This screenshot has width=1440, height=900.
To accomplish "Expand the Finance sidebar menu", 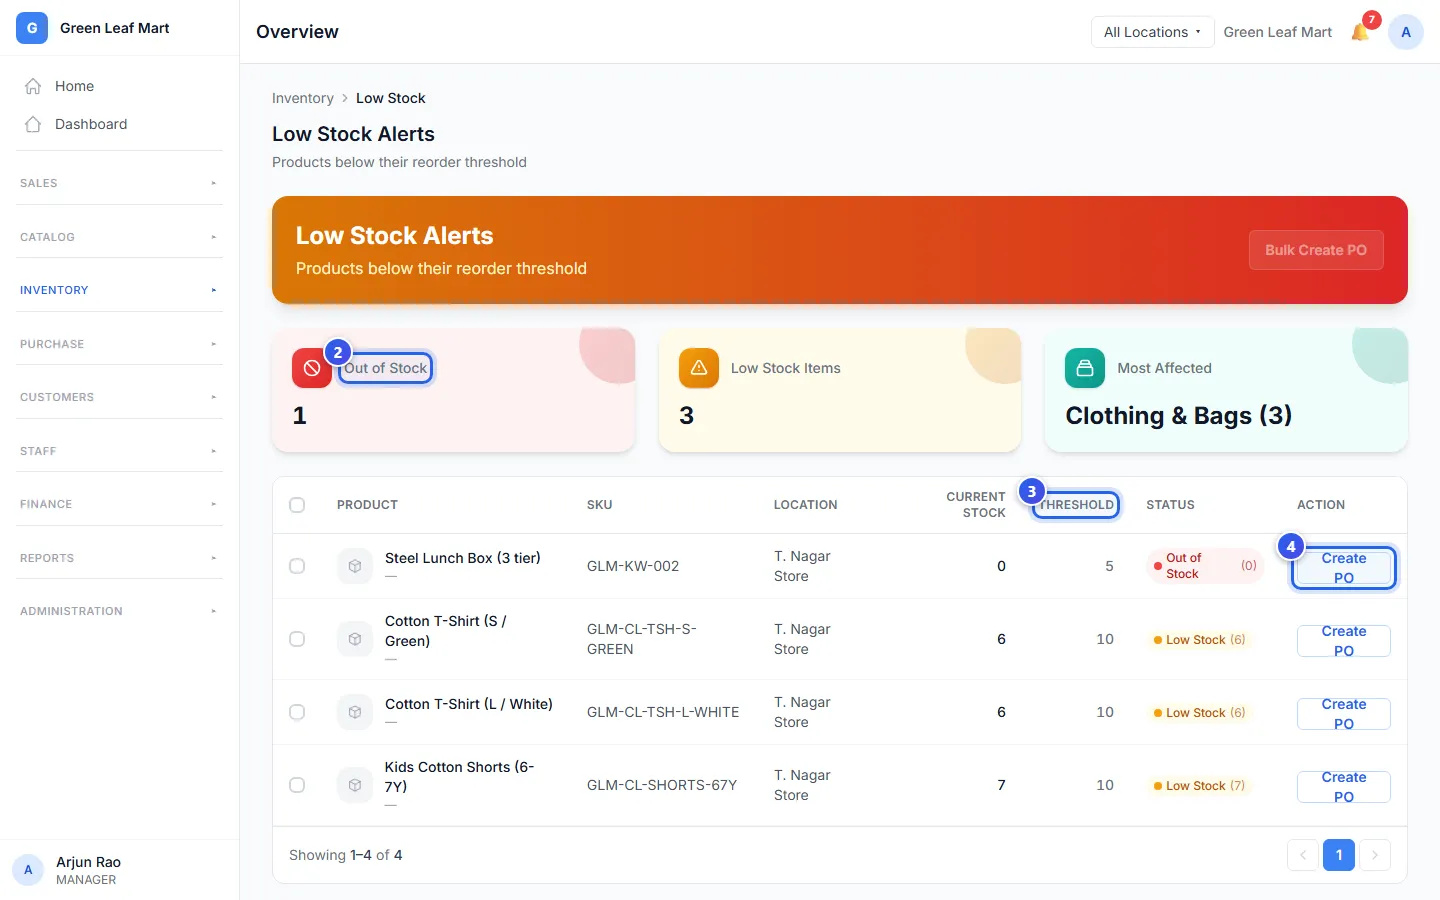I will [119, 504].
